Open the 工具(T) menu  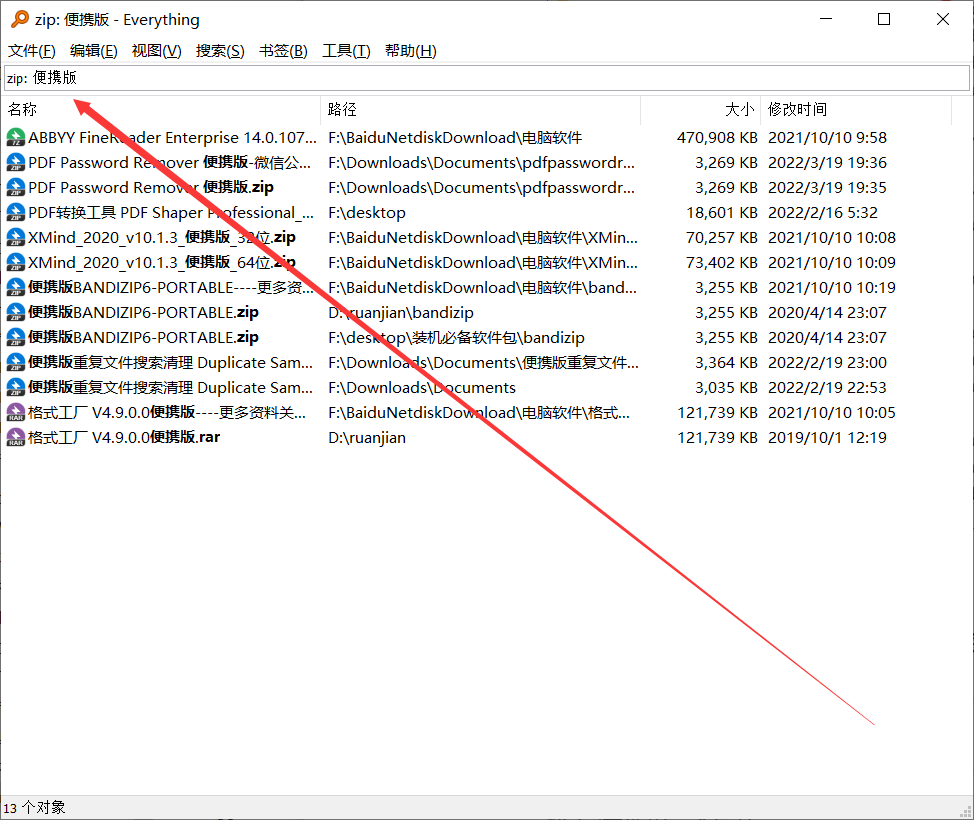point(346,51)
